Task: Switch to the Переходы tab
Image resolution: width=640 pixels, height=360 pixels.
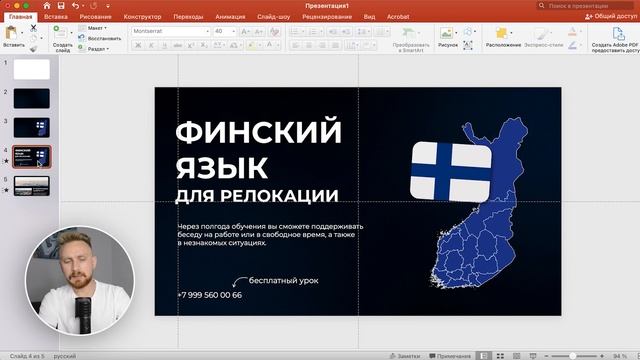Action: pos(188,17)
